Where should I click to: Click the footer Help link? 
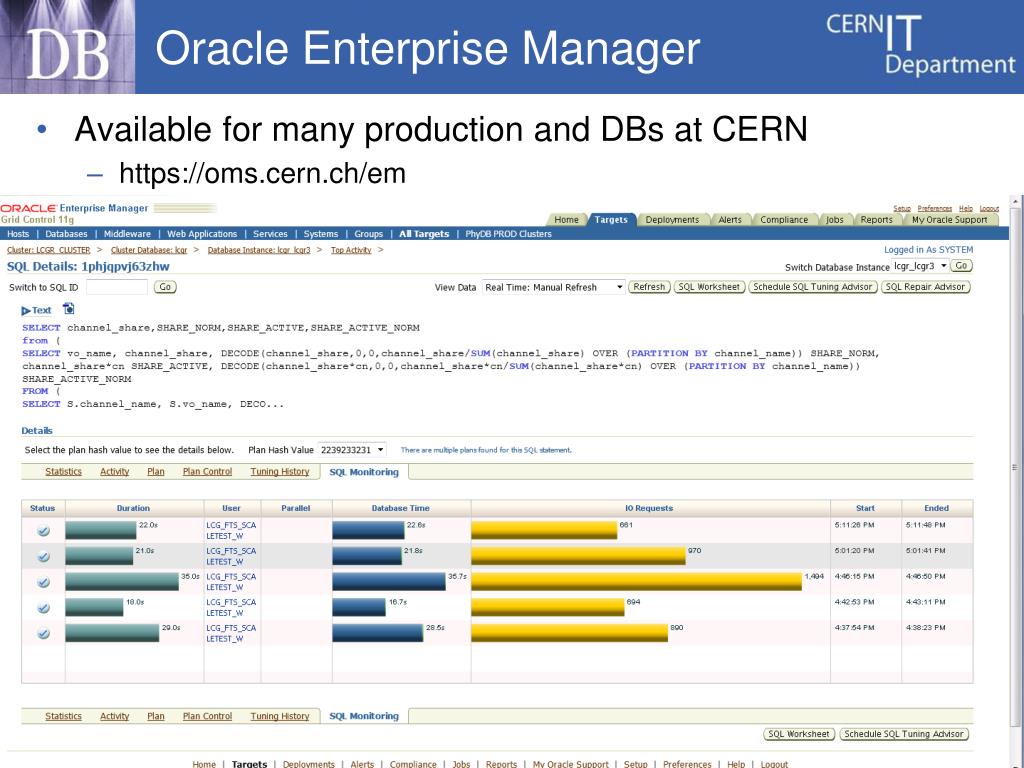click(736, 764)
